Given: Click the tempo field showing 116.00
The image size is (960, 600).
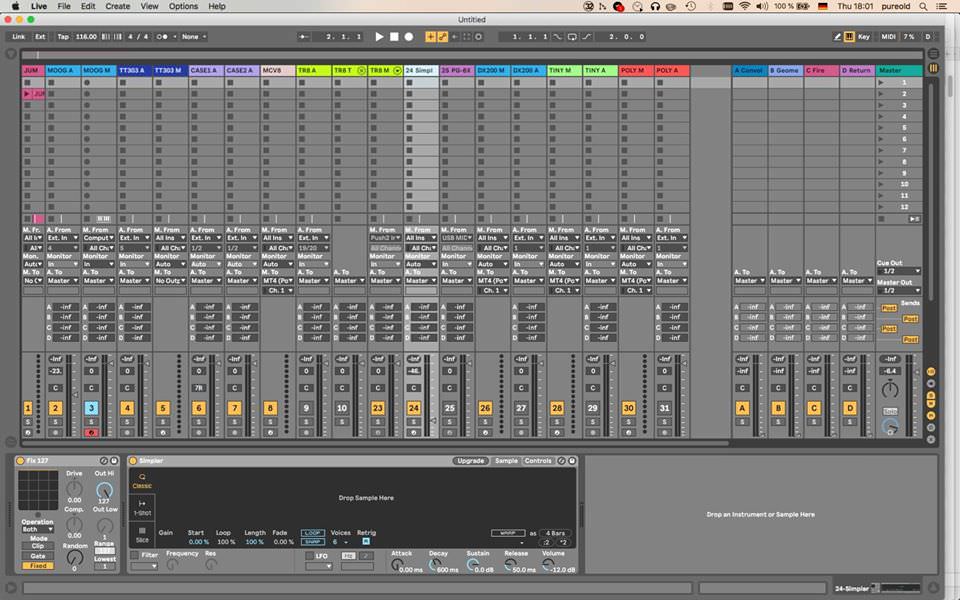Looking at the screenshot, I should [x=86, y=37].
